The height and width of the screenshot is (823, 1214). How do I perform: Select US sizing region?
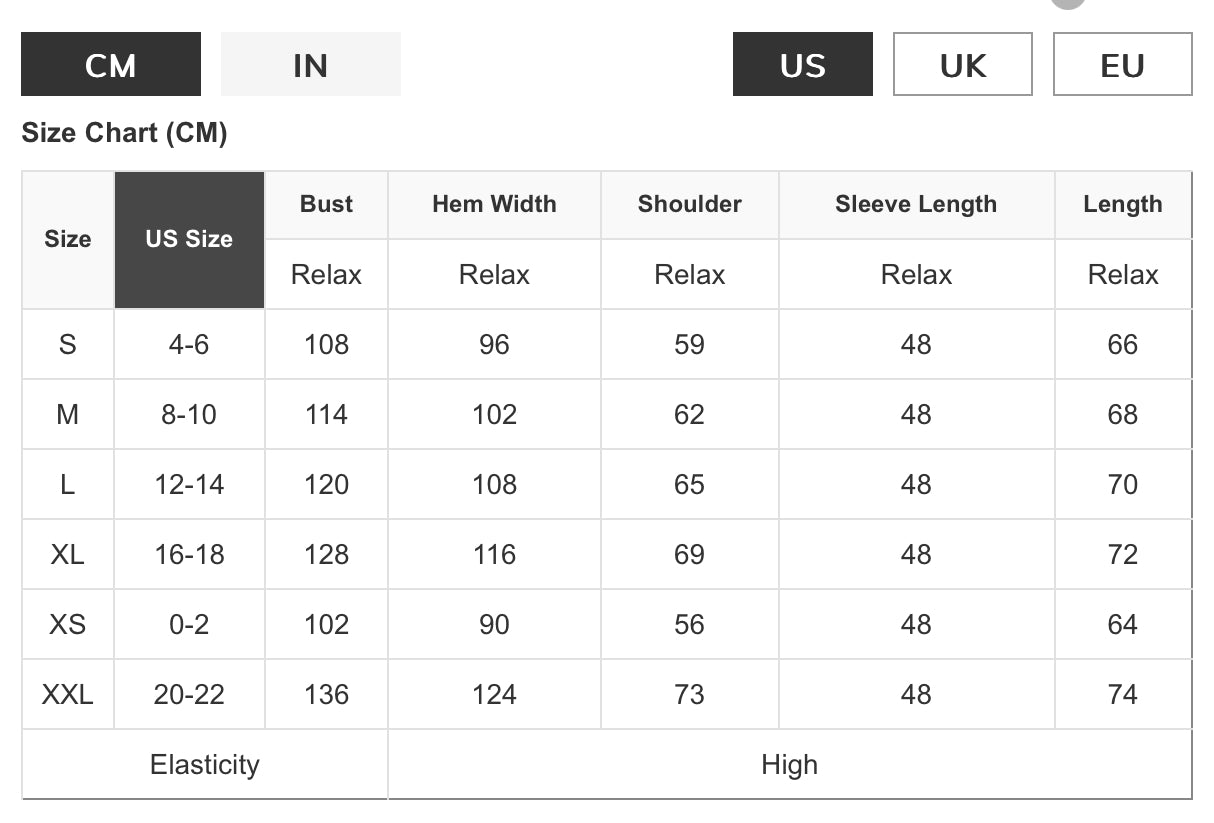(803, 64)
